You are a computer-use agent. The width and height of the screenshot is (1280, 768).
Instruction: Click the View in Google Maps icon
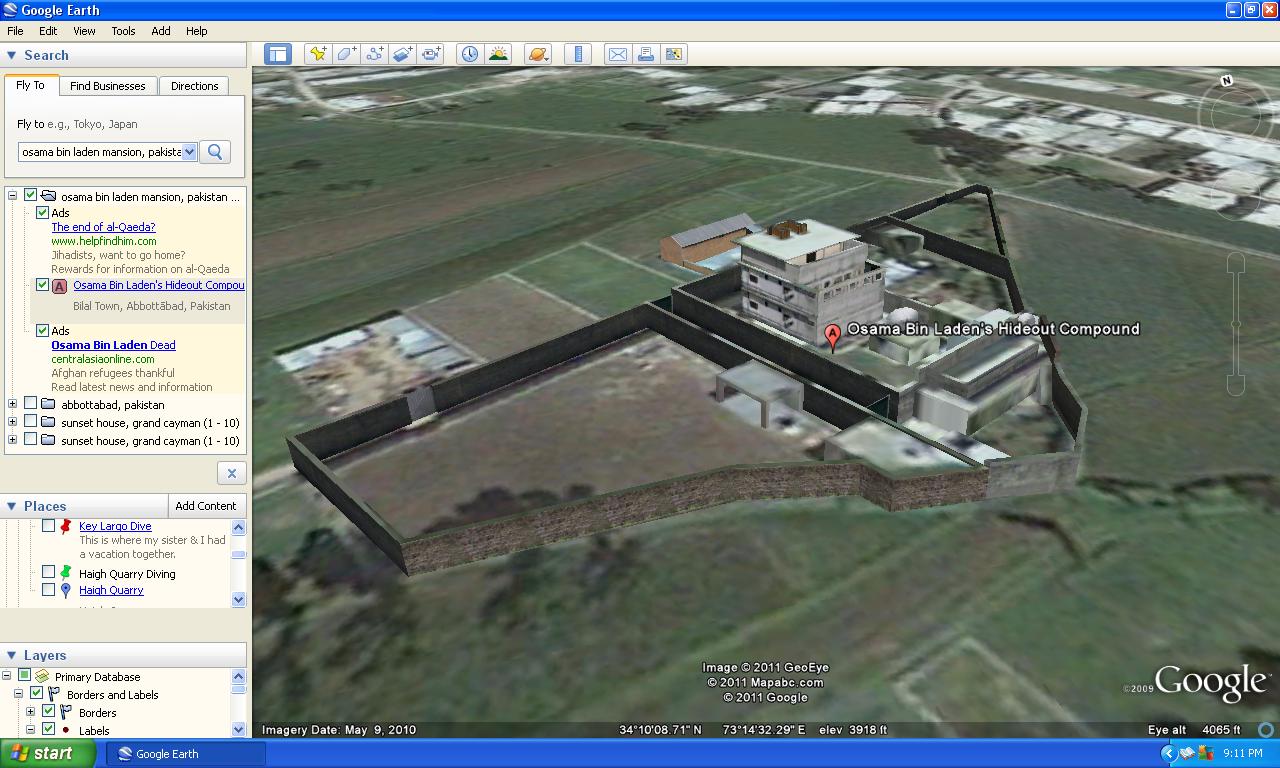(674, 54)
